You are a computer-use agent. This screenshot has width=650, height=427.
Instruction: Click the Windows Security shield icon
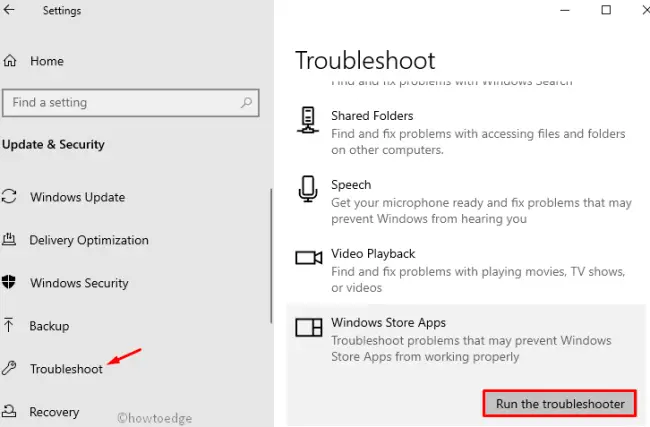click(x=10, y=283)
